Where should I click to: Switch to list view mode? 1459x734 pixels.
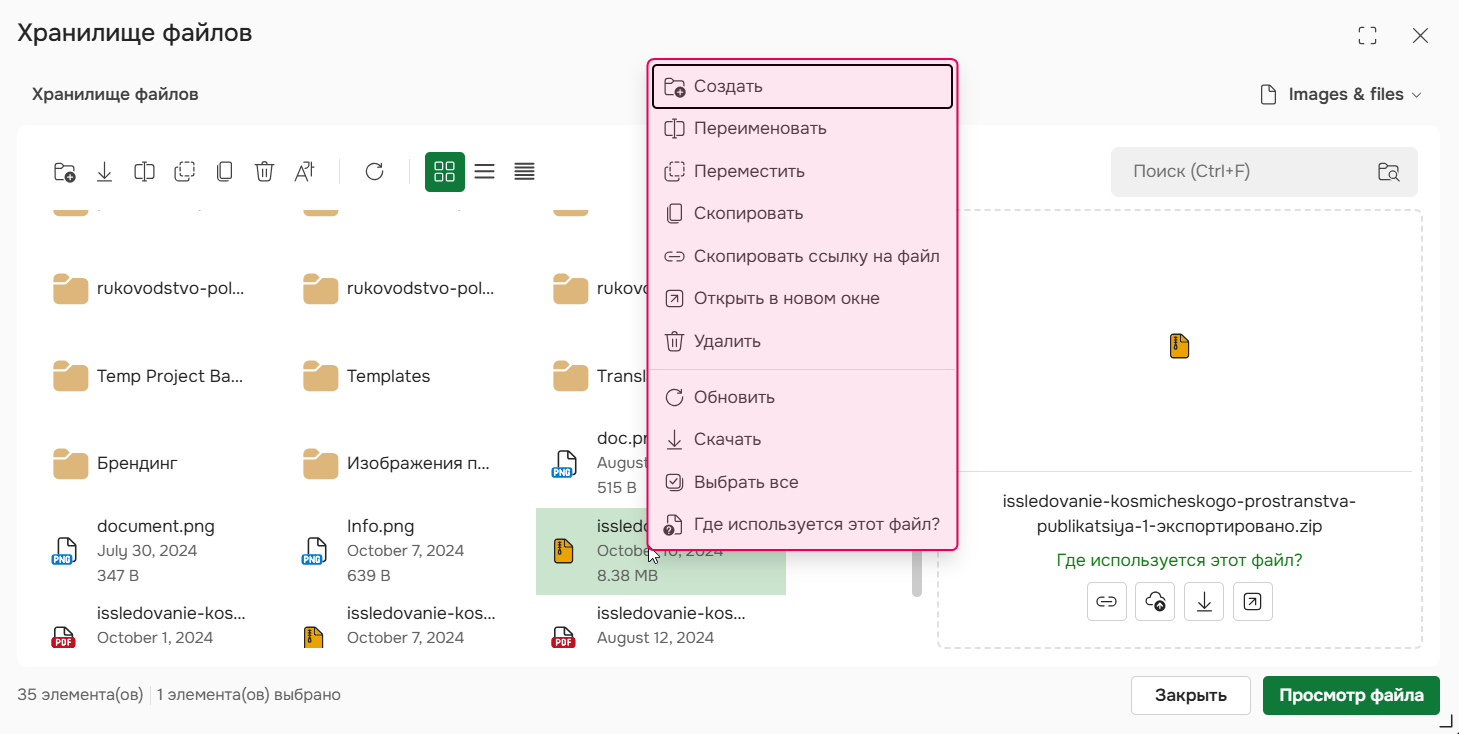[484, 172]
